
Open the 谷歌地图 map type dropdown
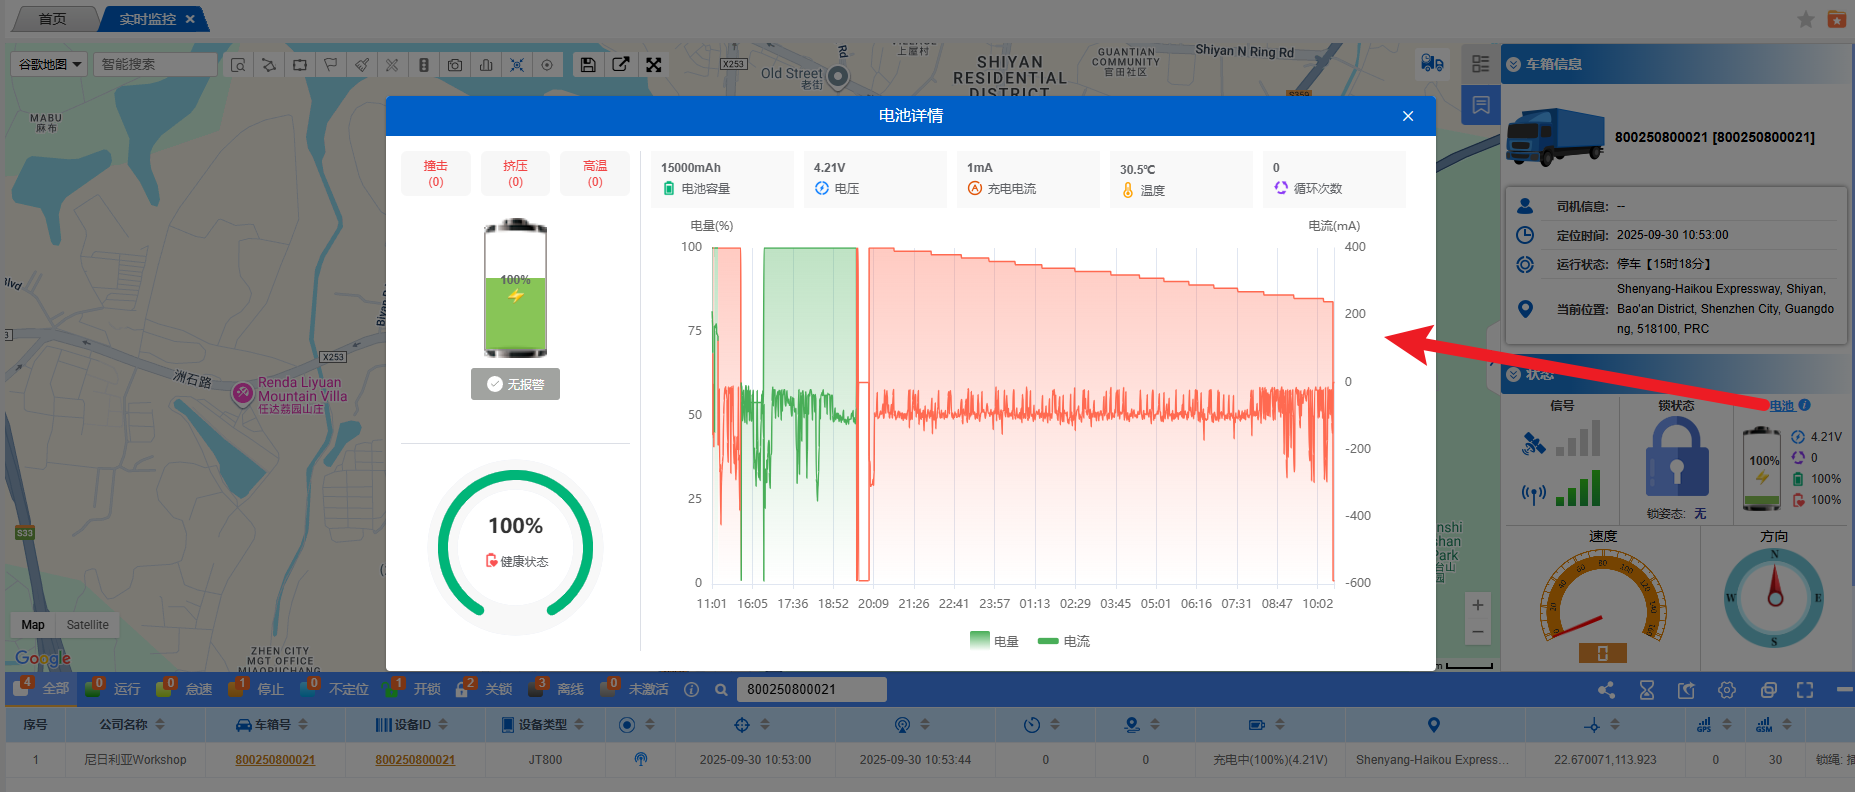click(49, 65)
